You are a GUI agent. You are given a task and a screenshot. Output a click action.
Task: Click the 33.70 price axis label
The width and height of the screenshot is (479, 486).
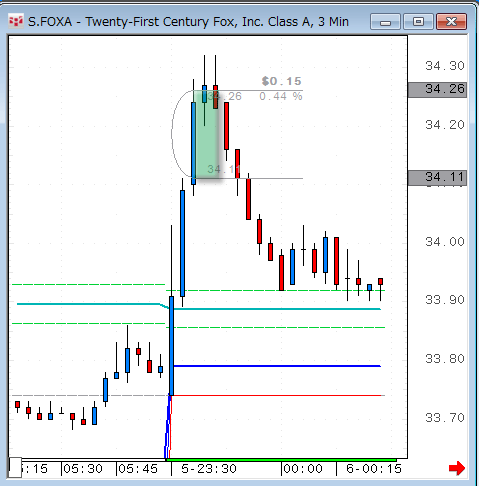[445, 417]
